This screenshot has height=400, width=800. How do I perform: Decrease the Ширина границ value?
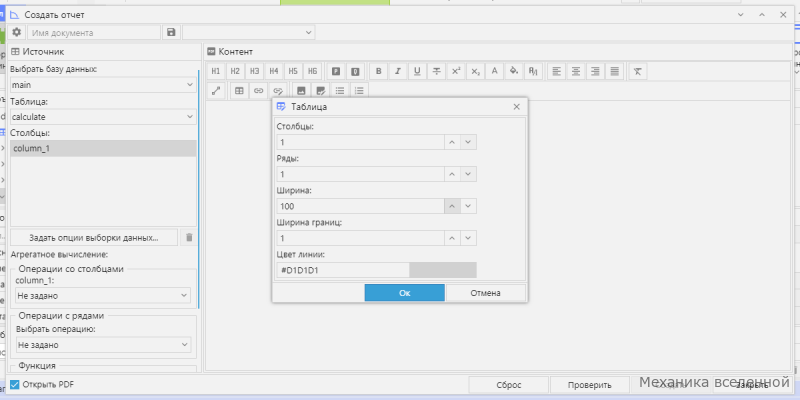468,238
